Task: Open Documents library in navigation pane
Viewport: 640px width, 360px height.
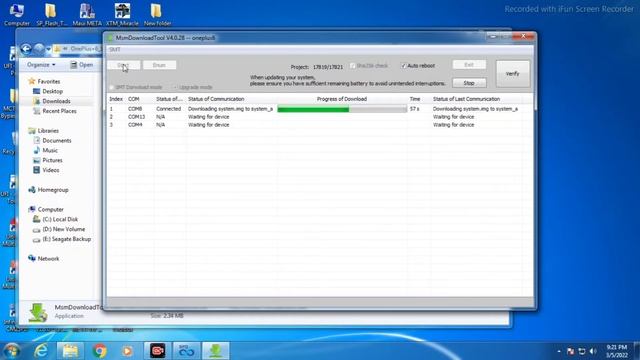Action: (x=56, y=140)
